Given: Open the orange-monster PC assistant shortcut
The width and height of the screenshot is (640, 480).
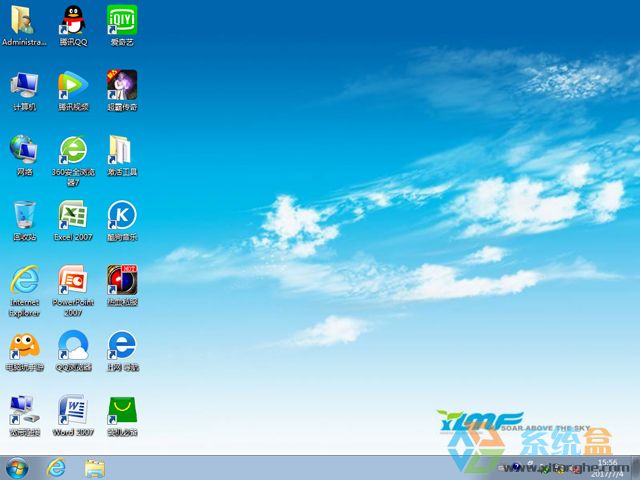Looking at the screenshot, I should [x=24, y=346].
